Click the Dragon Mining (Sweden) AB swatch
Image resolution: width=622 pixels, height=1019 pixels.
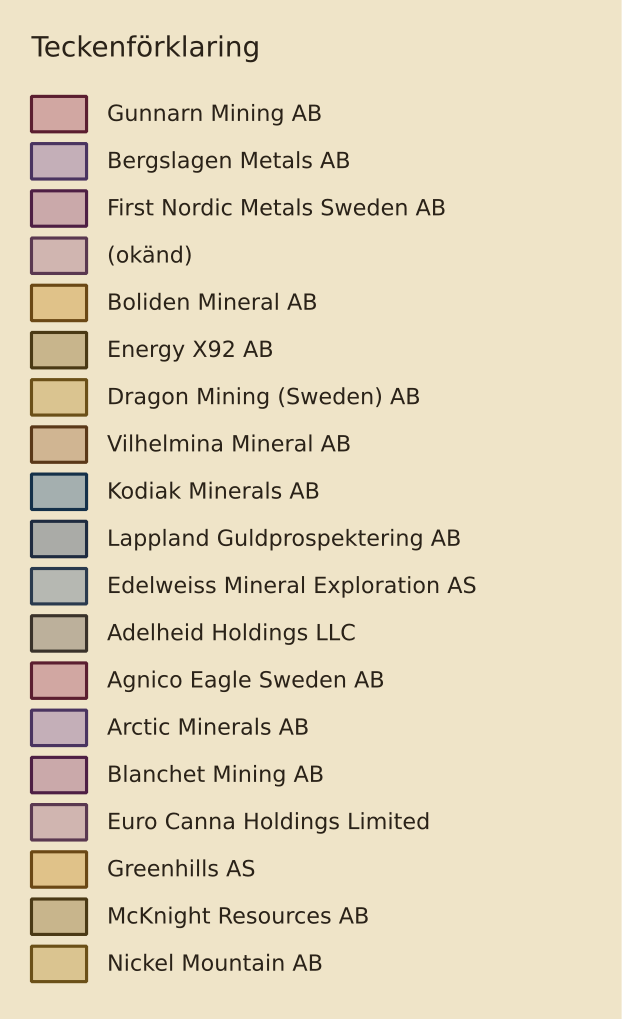click(59, 397)
